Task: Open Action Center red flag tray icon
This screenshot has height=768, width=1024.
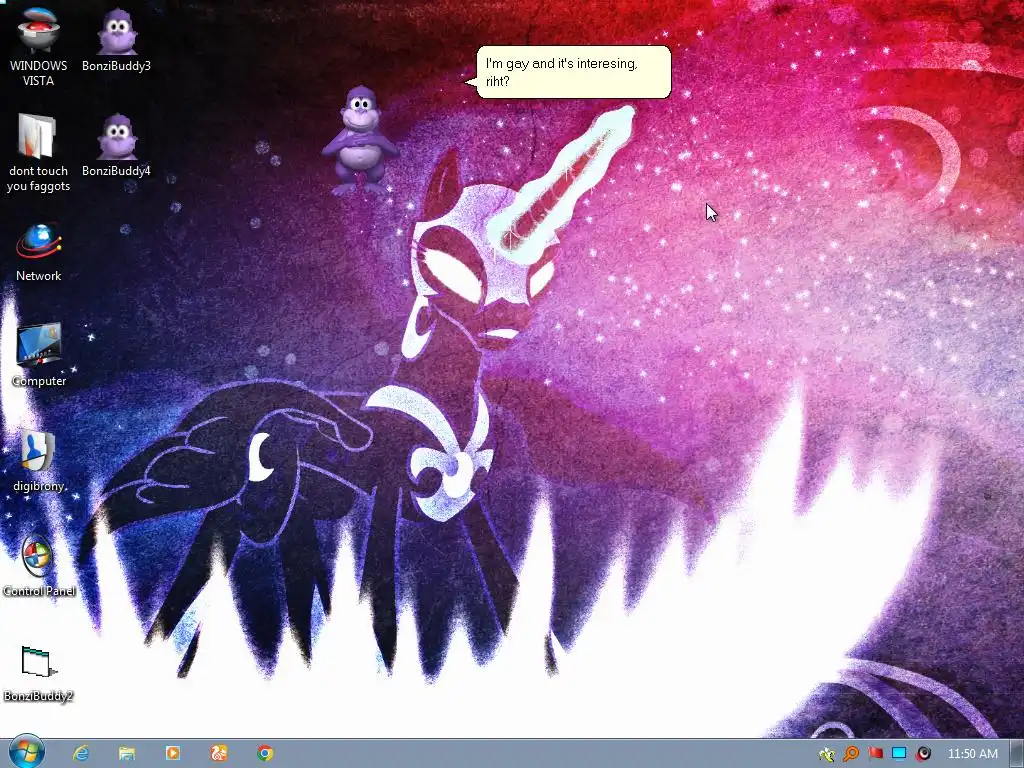Action: (875, 754)
